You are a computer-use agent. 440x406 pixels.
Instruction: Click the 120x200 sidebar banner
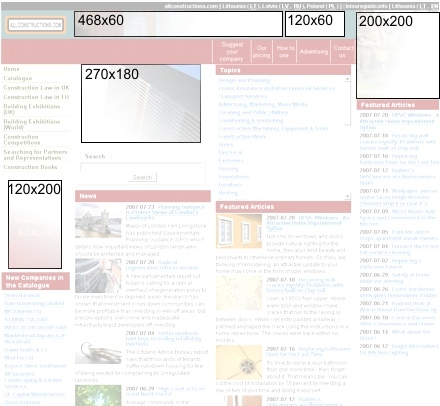tap(35, 224)
